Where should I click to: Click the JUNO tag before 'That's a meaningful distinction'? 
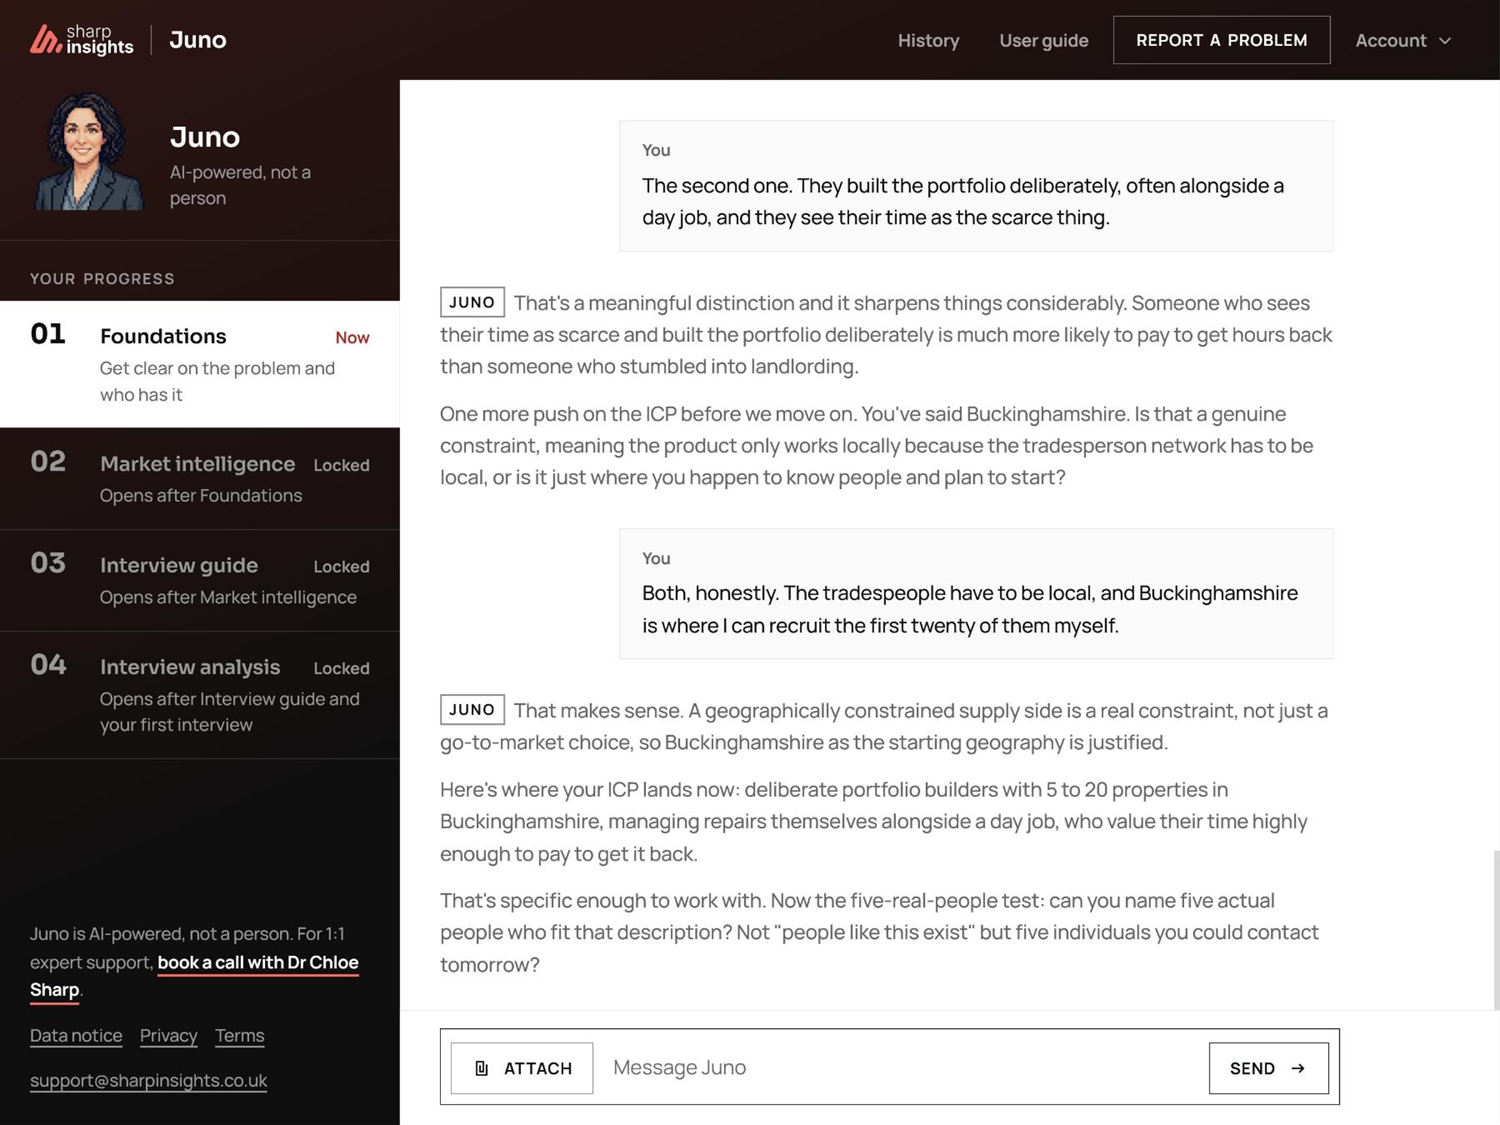click(472, 302)
